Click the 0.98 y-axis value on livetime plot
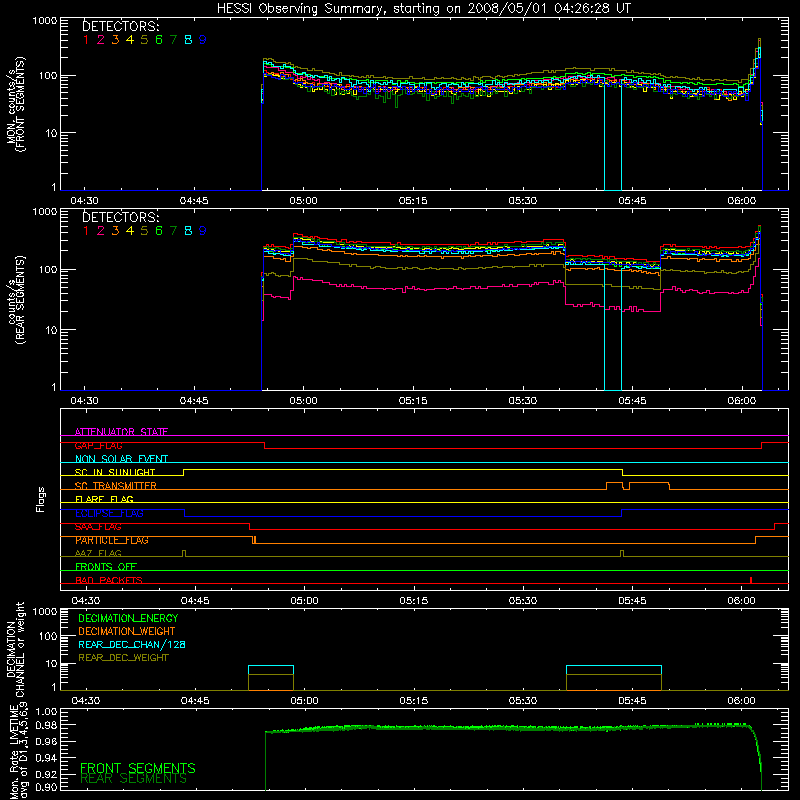The image size is (800, 800). (46, 725)
